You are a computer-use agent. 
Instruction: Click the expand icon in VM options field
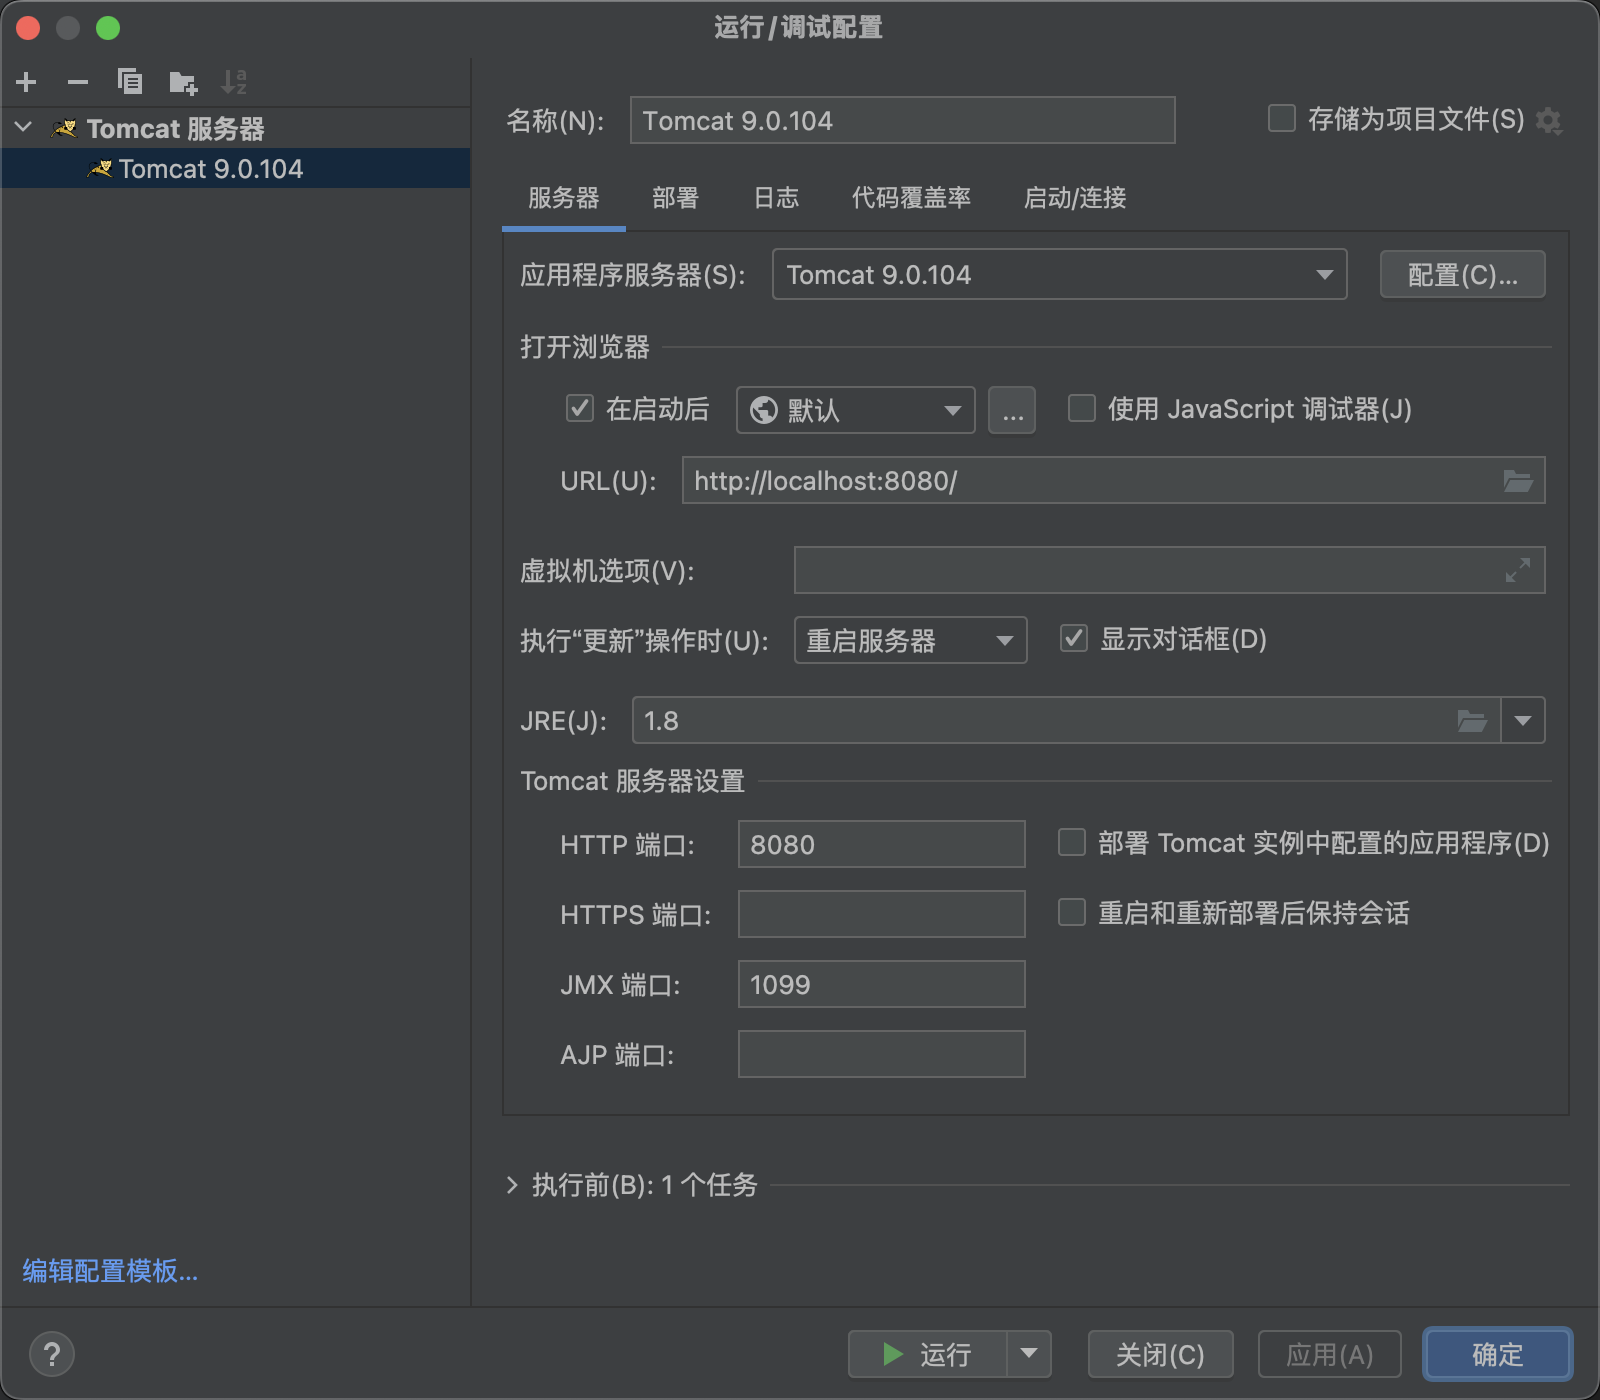point(1518,570)
